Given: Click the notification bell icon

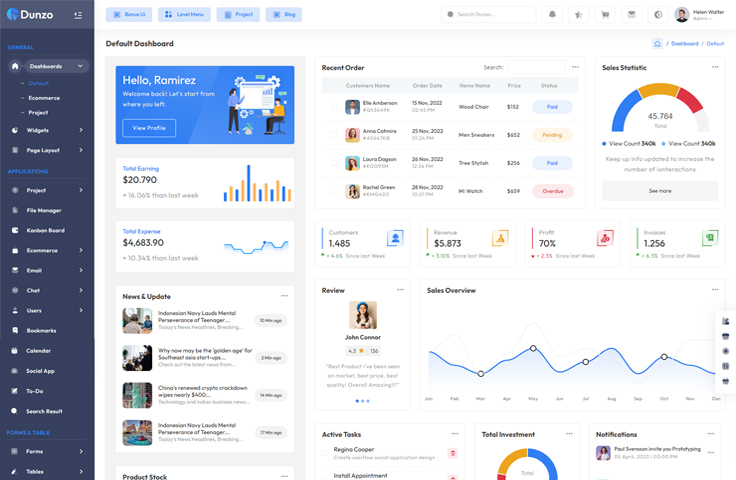Looking at the screenshot, I should (552, 15).
